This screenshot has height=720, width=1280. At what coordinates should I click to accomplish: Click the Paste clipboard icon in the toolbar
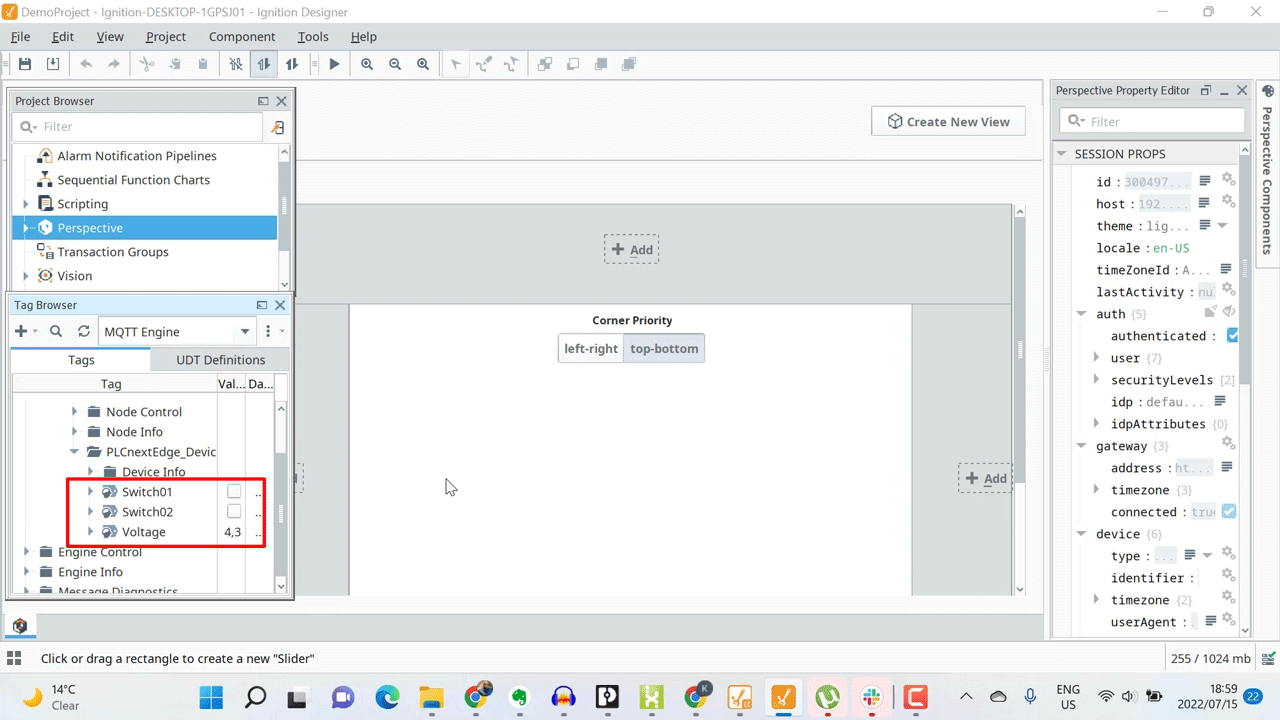(x=203, y=64)
